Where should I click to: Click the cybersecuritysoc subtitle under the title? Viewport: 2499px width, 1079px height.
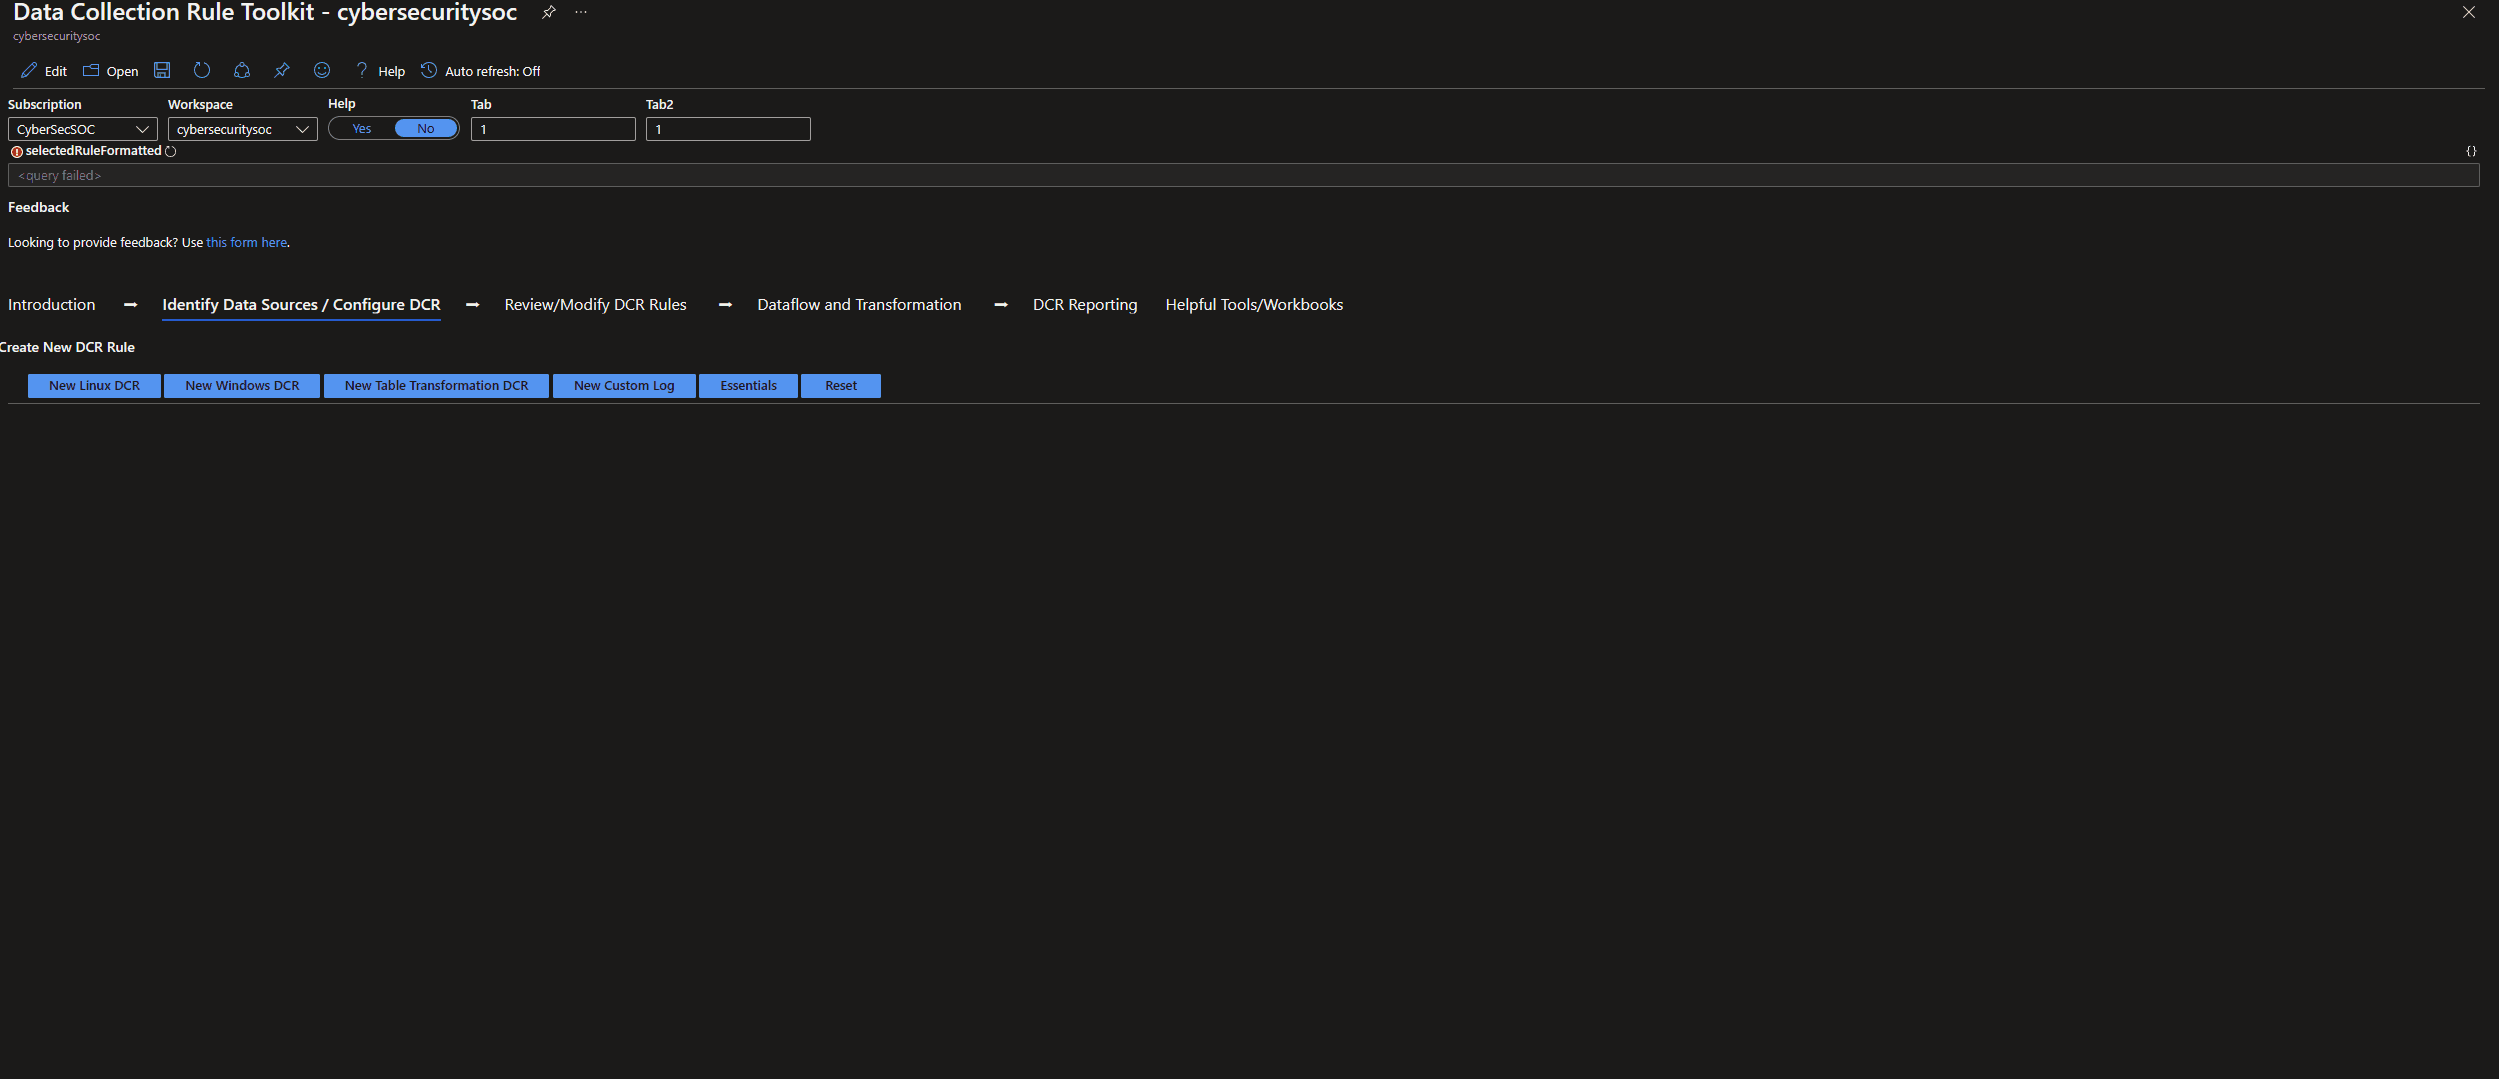pyautogui.click(x=57, y=36)
